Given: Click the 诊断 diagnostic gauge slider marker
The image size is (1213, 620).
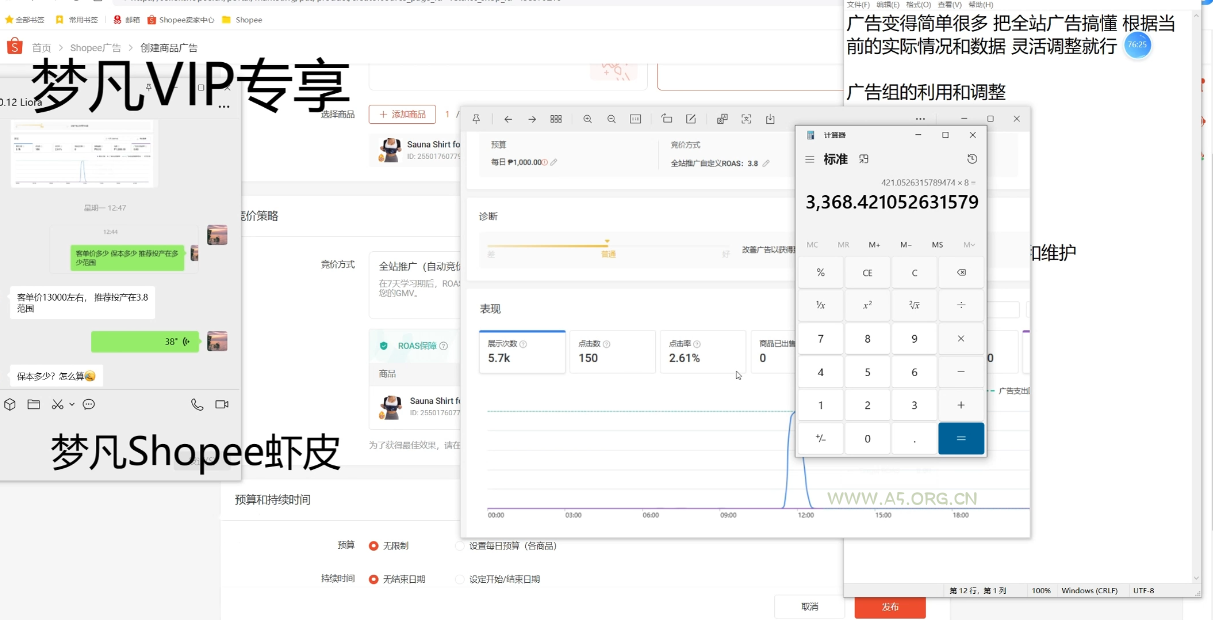Looking at the screenshot, I should 607,242.
